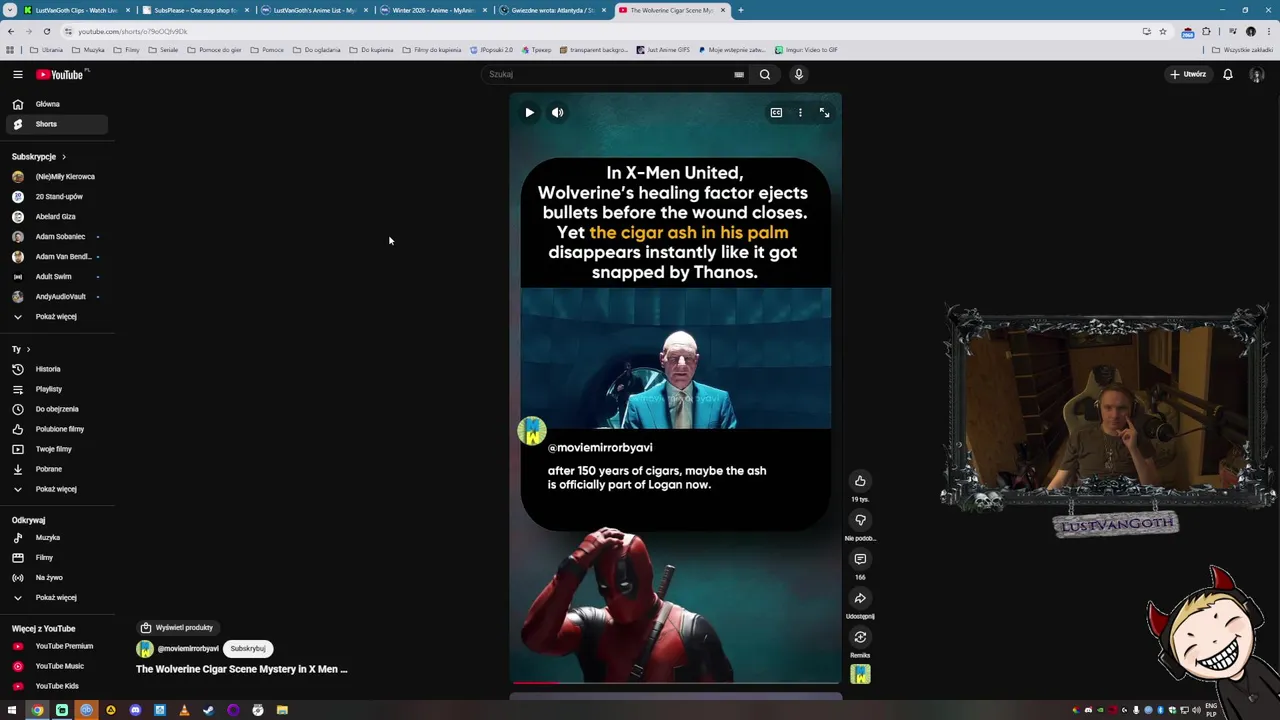Open YouTube Premium link
The width and height of the screenshot is (1280, 720).
56,646
